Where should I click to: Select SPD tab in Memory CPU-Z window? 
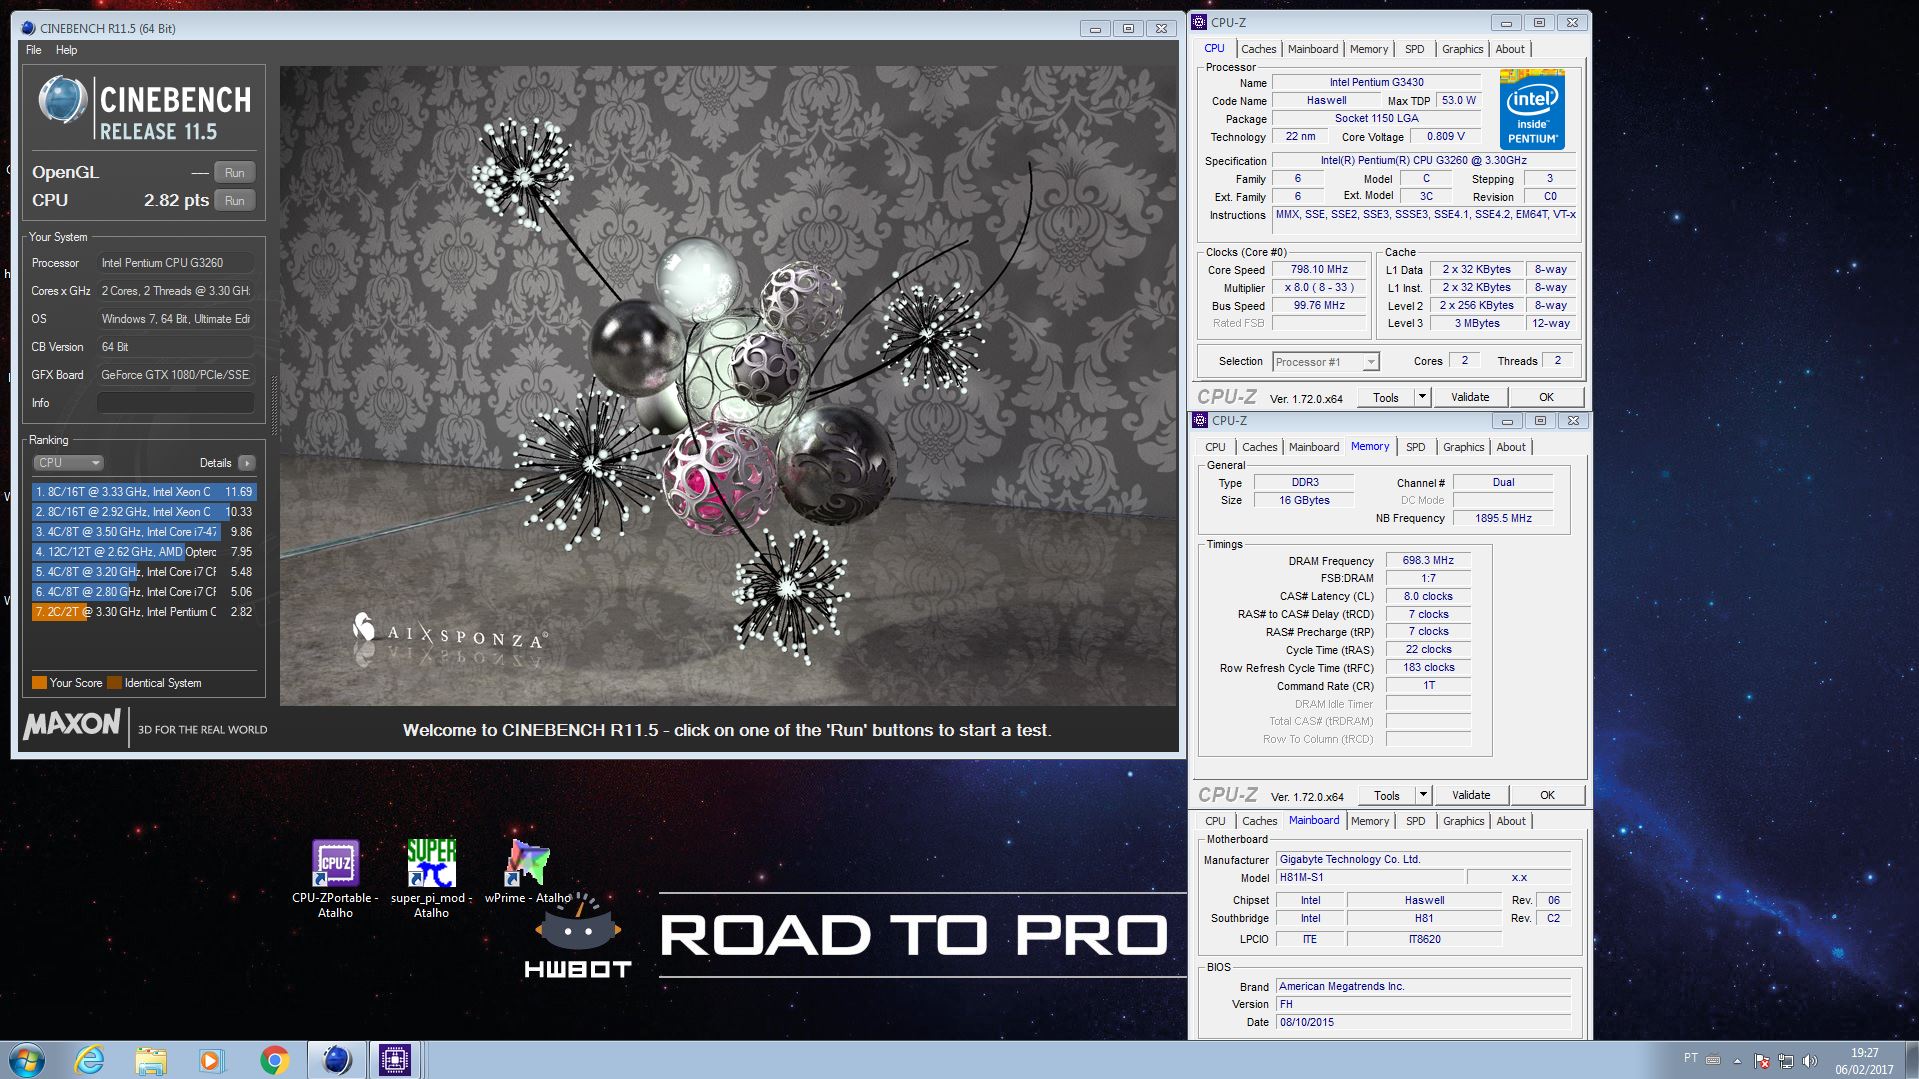(x=1415, y=447)
